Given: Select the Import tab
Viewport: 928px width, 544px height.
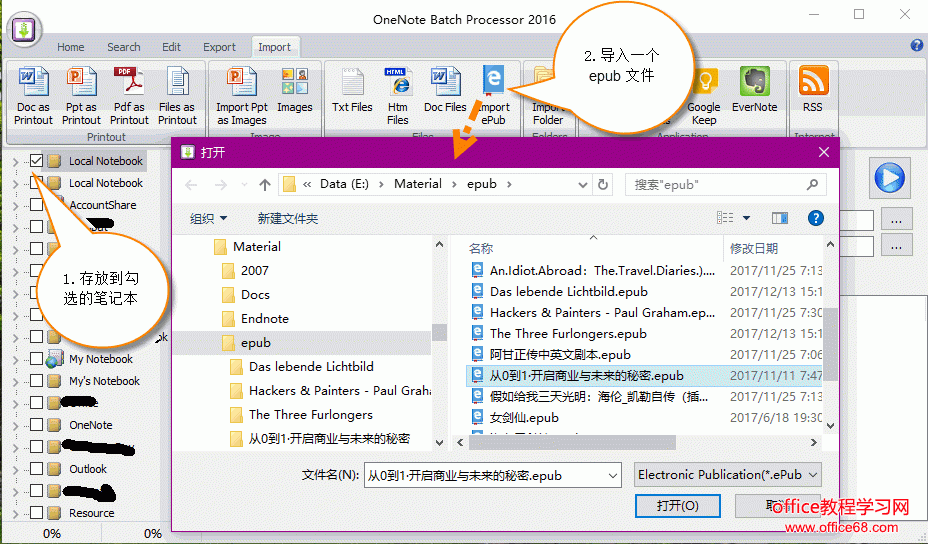Looking at the screenshot, I should (275, 47).
